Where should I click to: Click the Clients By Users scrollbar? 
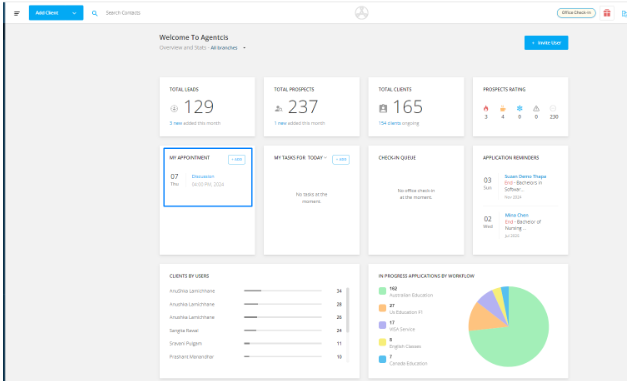[x=347, y=310]
